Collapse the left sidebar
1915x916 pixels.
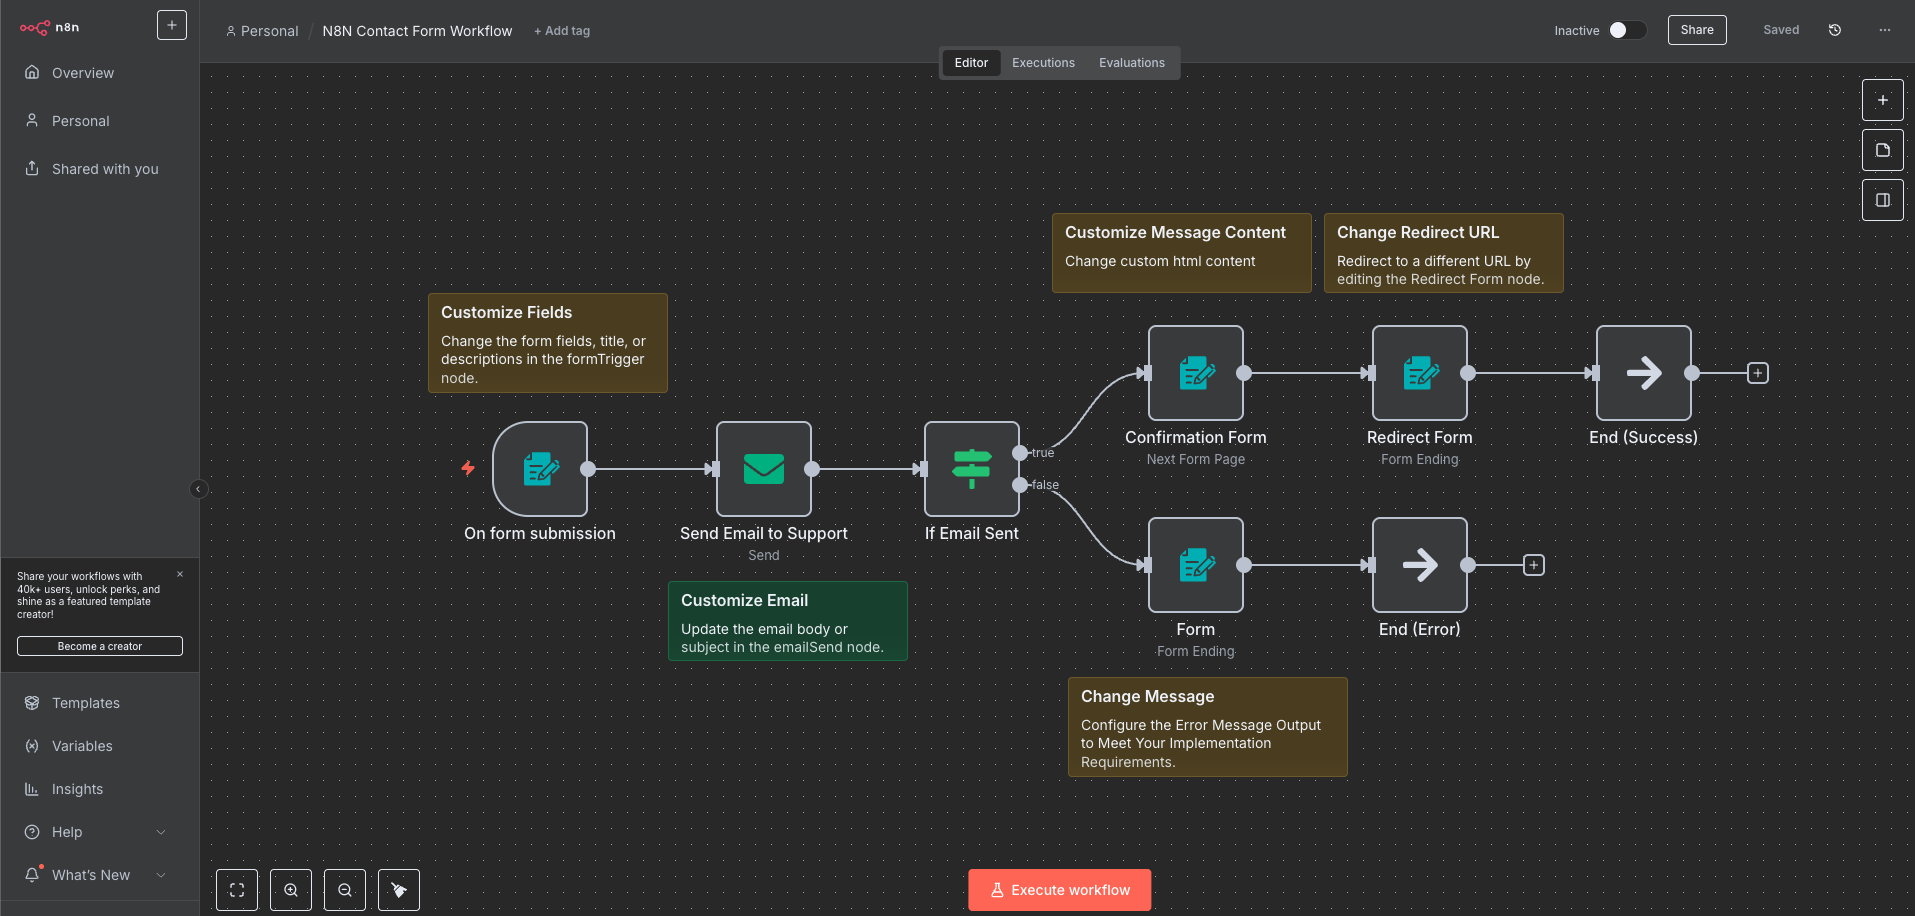point(198,489)
